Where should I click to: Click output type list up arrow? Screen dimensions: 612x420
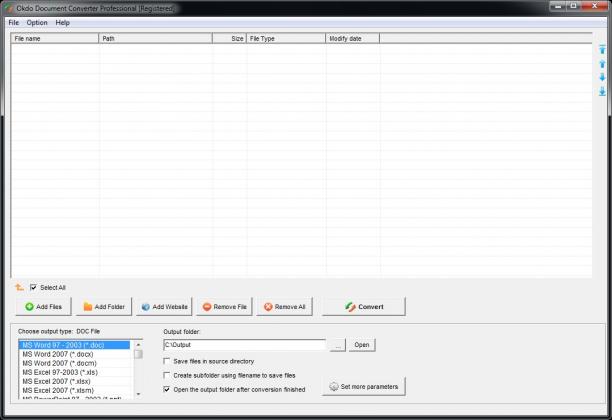[138, 345]
